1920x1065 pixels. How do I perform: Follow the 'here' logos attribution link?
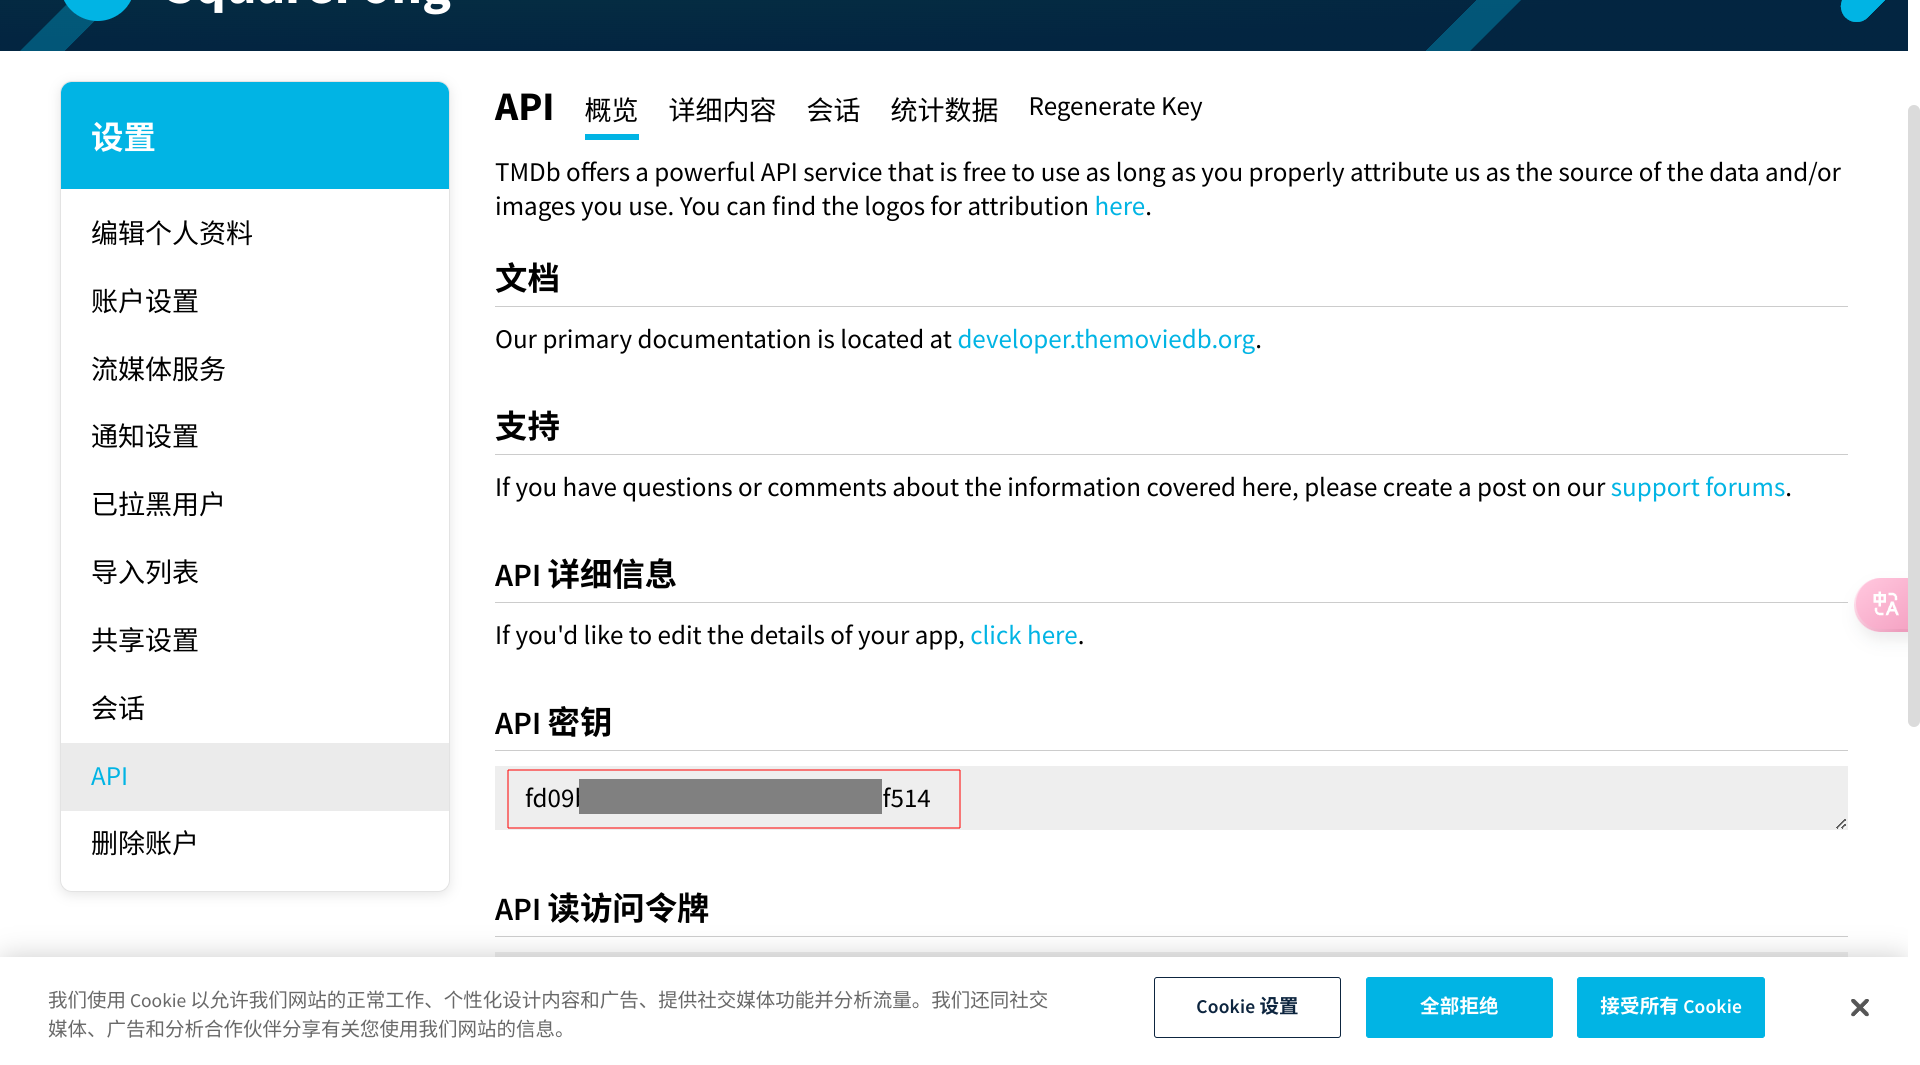[1119, 206]
